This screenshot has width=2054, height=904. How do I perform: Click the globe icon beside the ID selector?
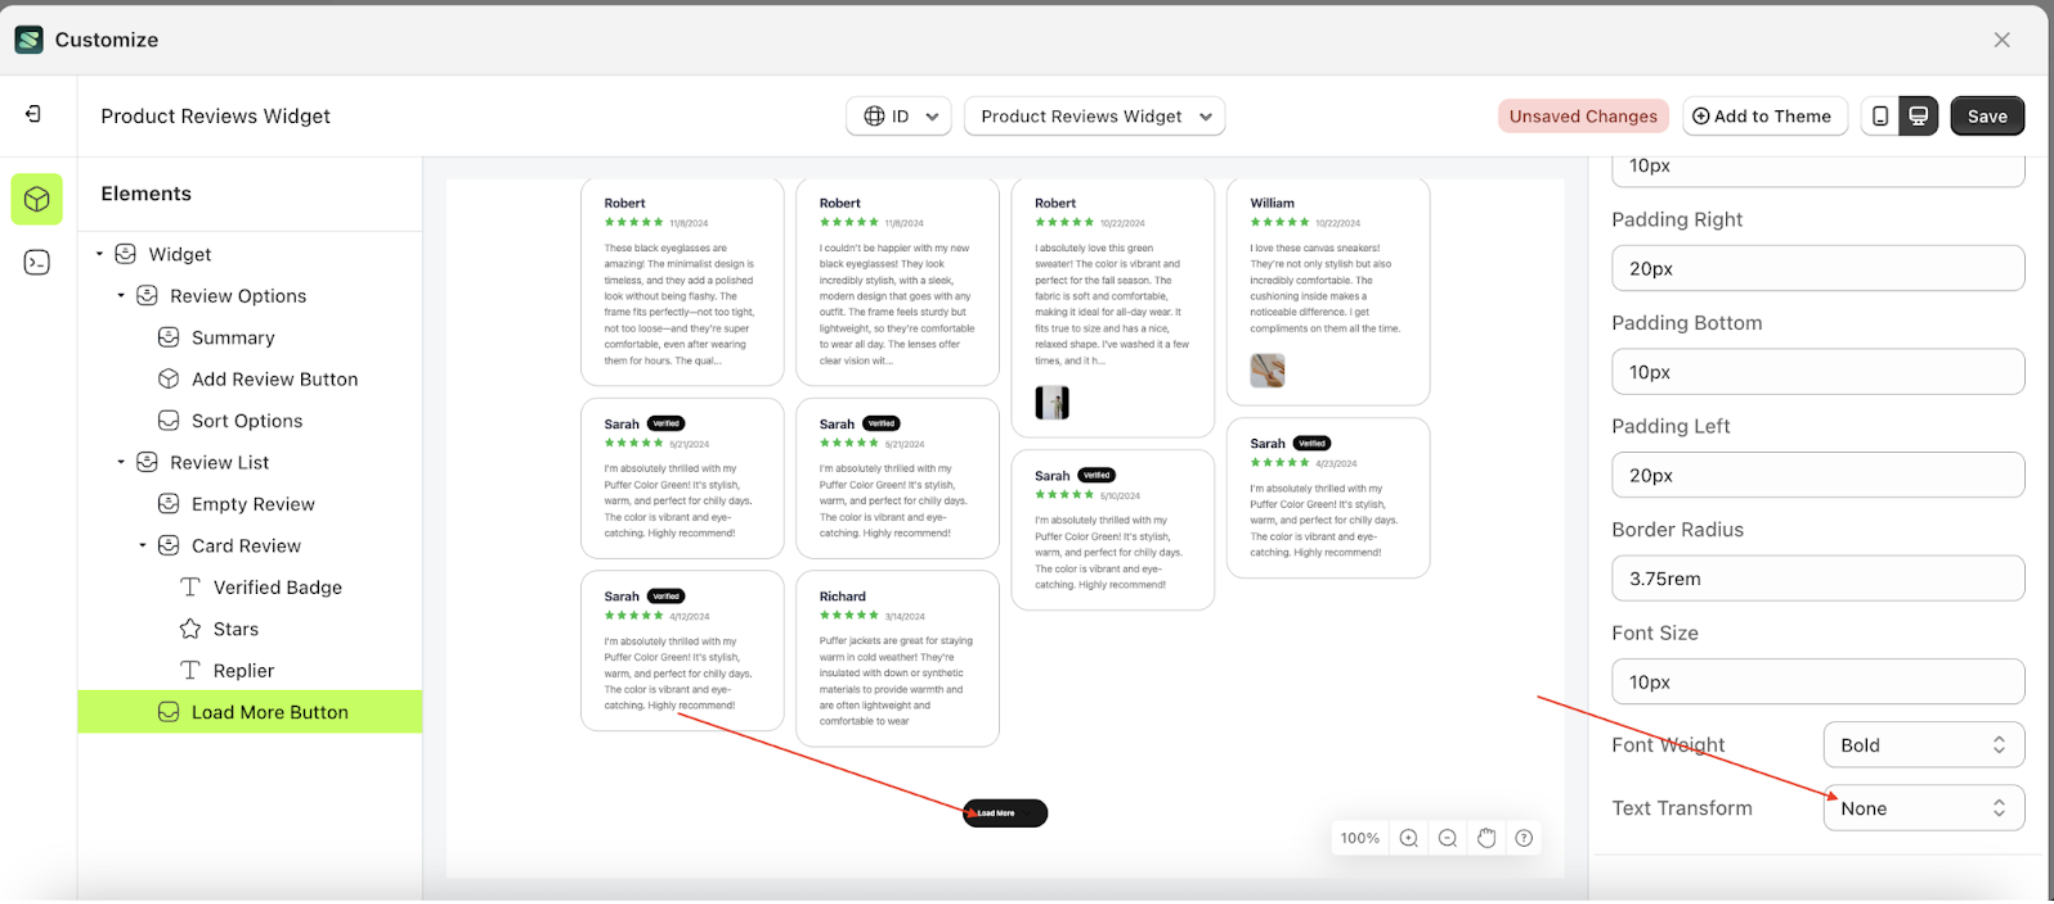(x=872, y=115)
